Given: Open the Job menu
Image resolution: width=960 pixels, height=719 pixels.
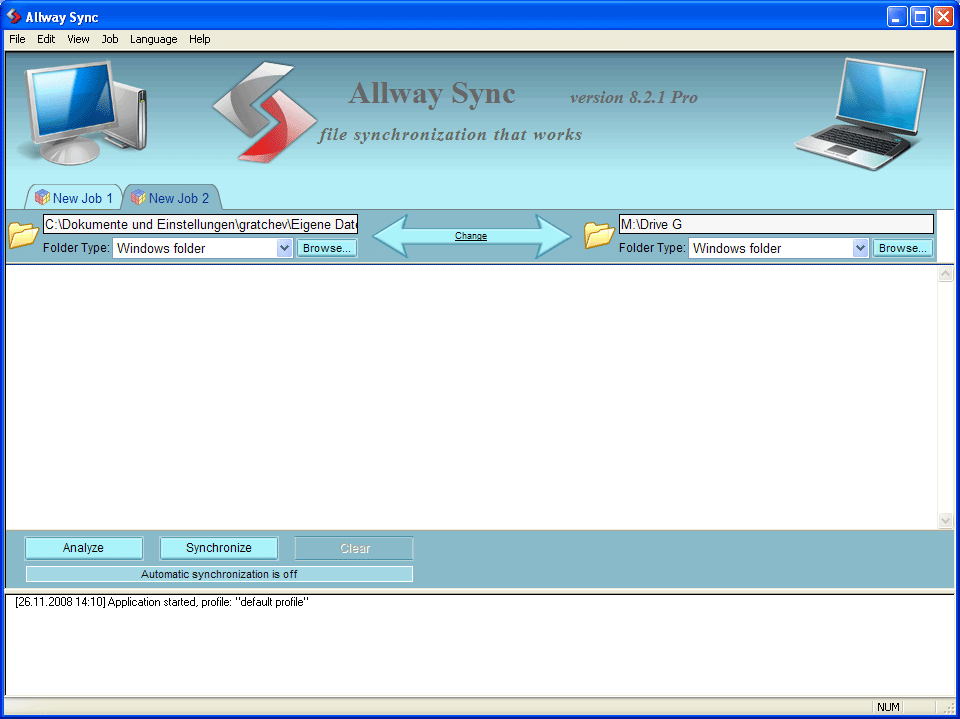Looking at the screenshot, I should tap(110, 39).
